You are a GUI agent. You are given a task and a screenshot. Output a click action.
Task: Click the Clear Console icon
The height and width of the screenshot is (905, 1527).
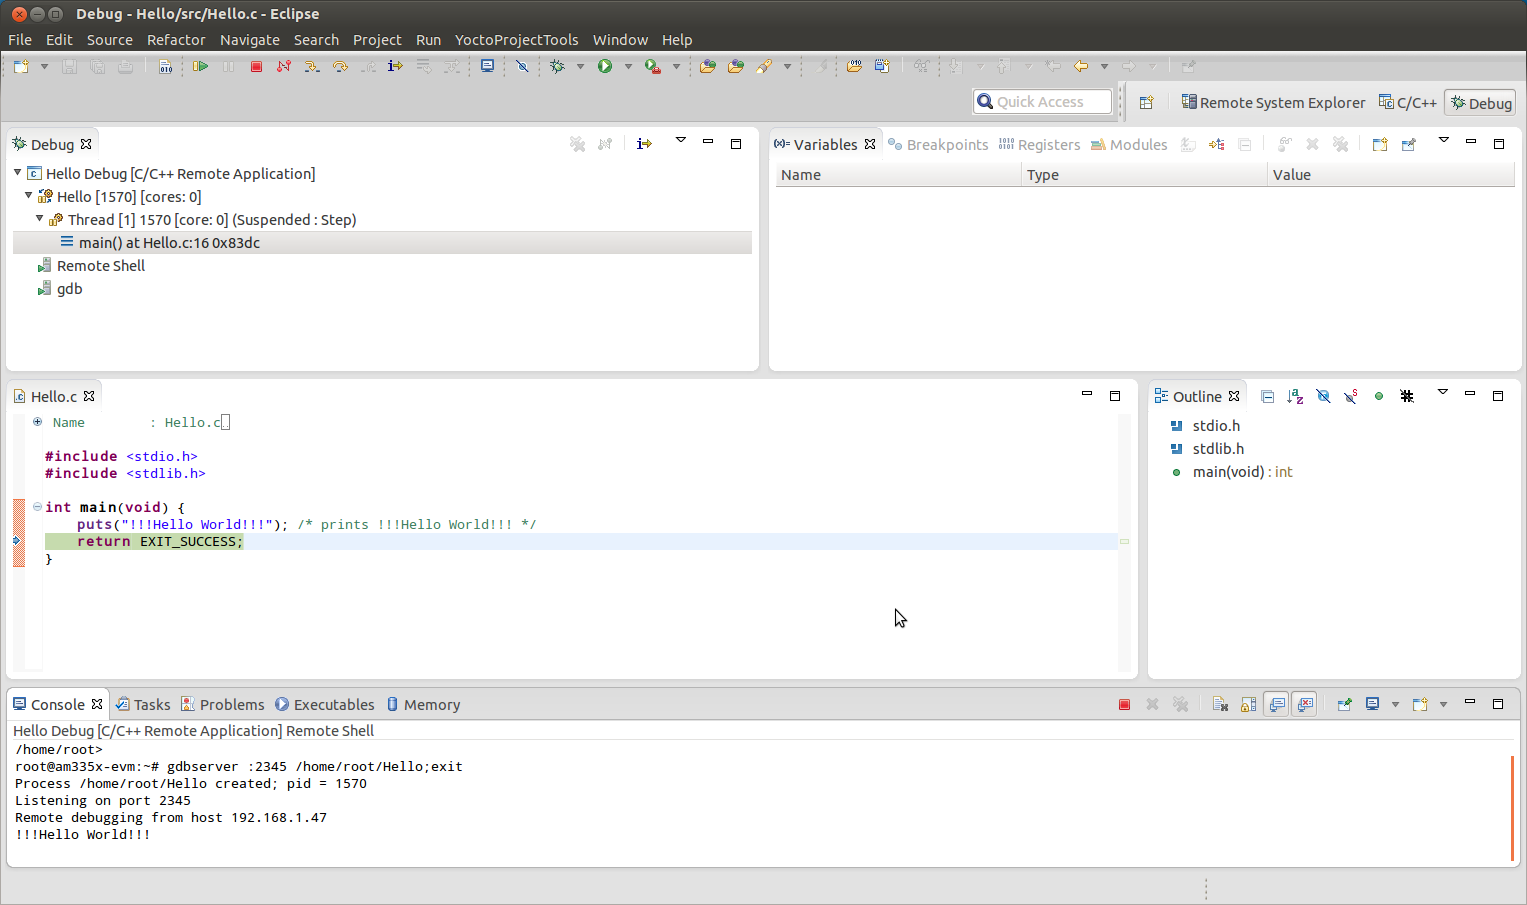point(1220,704)
